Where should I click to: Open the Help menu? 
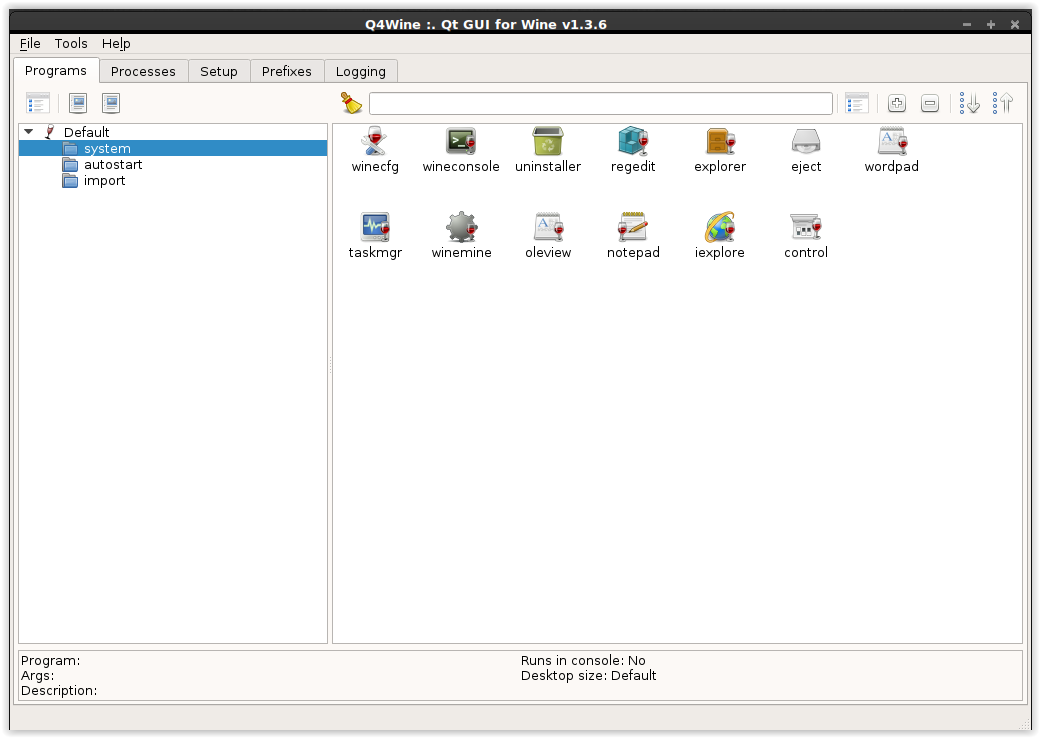(116, 44)
